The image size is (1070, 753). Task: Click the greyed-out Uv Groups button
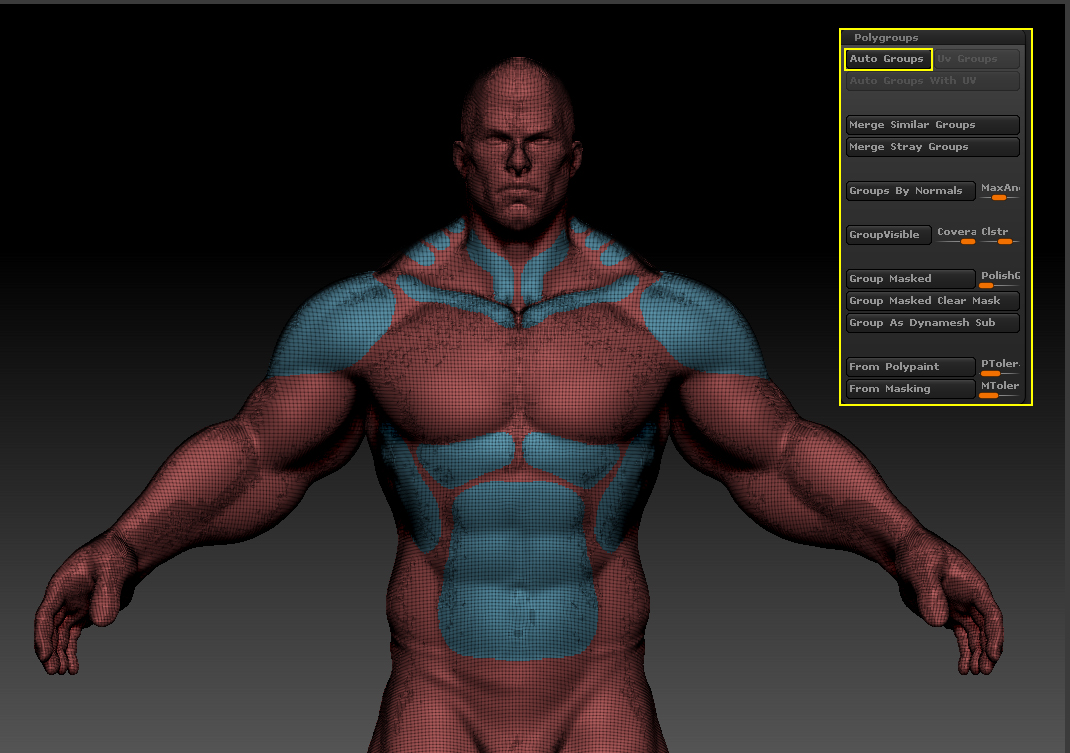[x=977, y=59]
